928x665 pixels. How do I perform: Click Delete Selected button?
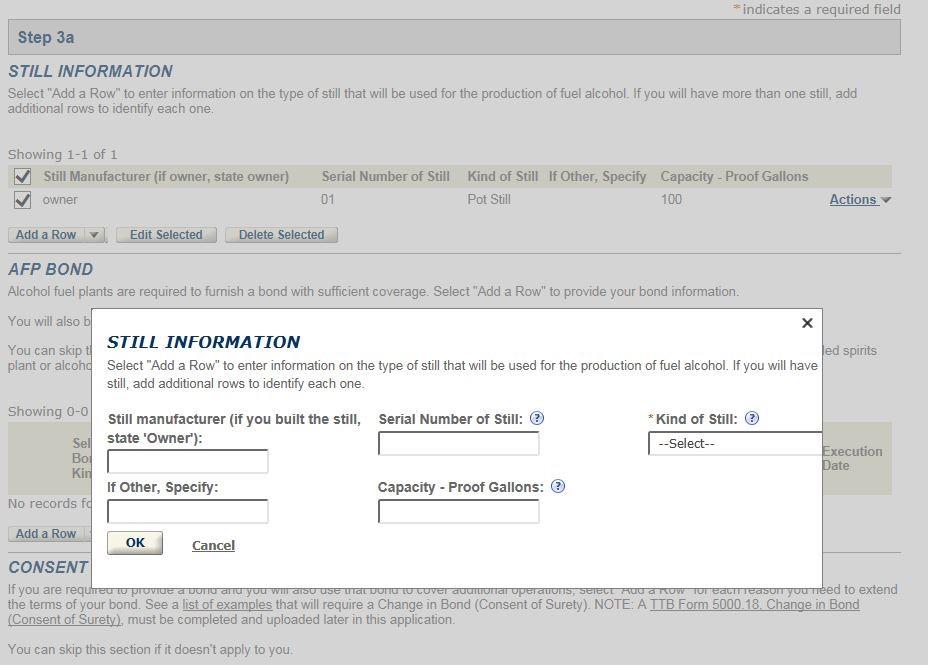[281, 235]
